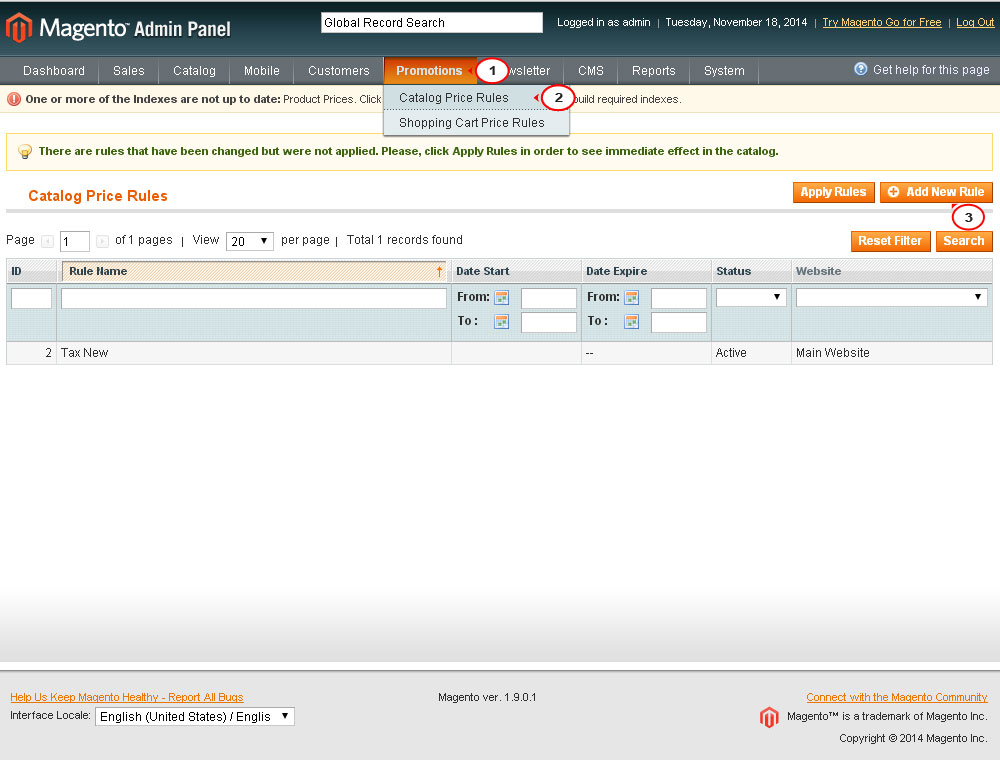1000x760 pixels.
Task: Open the Status filter dropdown
Action: coord(751,297)
